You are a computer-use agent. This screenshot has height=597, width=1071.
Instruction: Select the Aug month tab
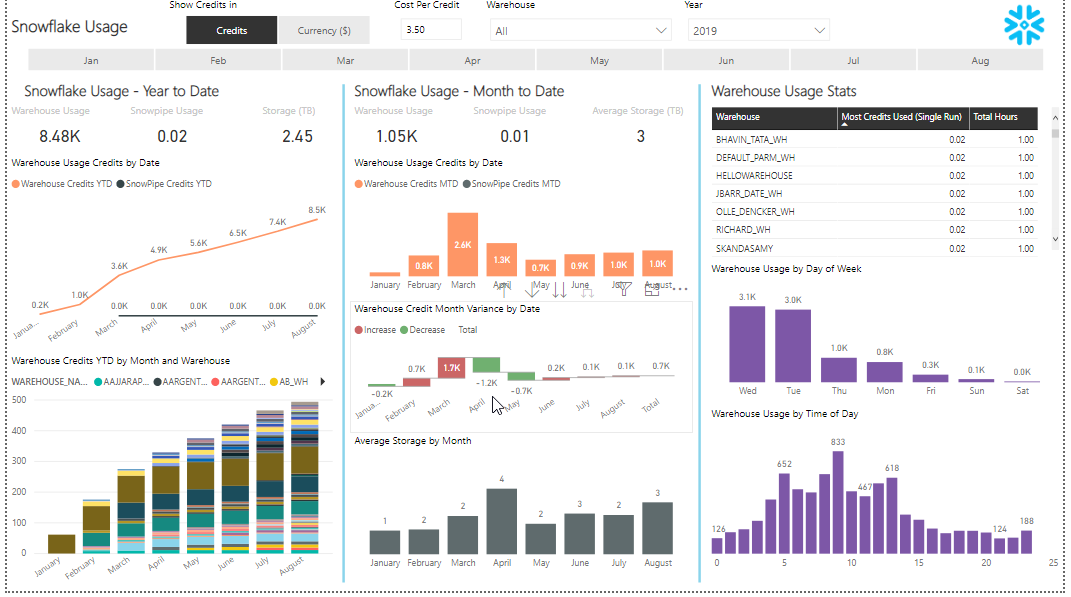(980, 60)
